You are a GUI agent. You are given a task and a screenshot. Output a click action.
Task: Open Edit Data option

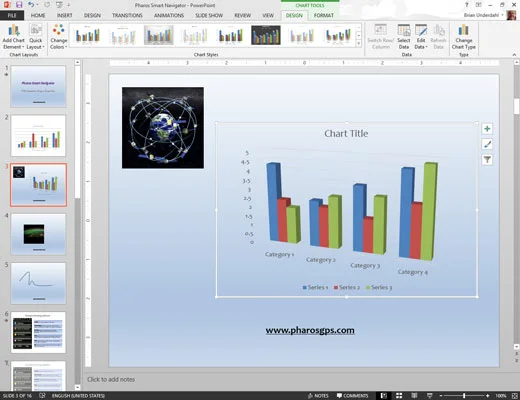421,37
